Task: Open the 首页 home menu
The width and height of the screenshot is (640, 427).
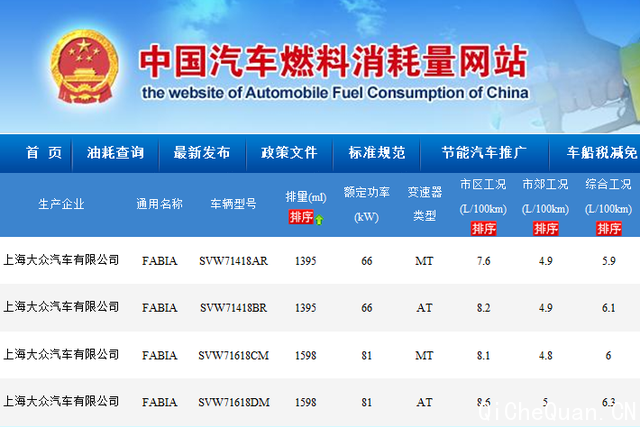Action: (x=44, y=153)
